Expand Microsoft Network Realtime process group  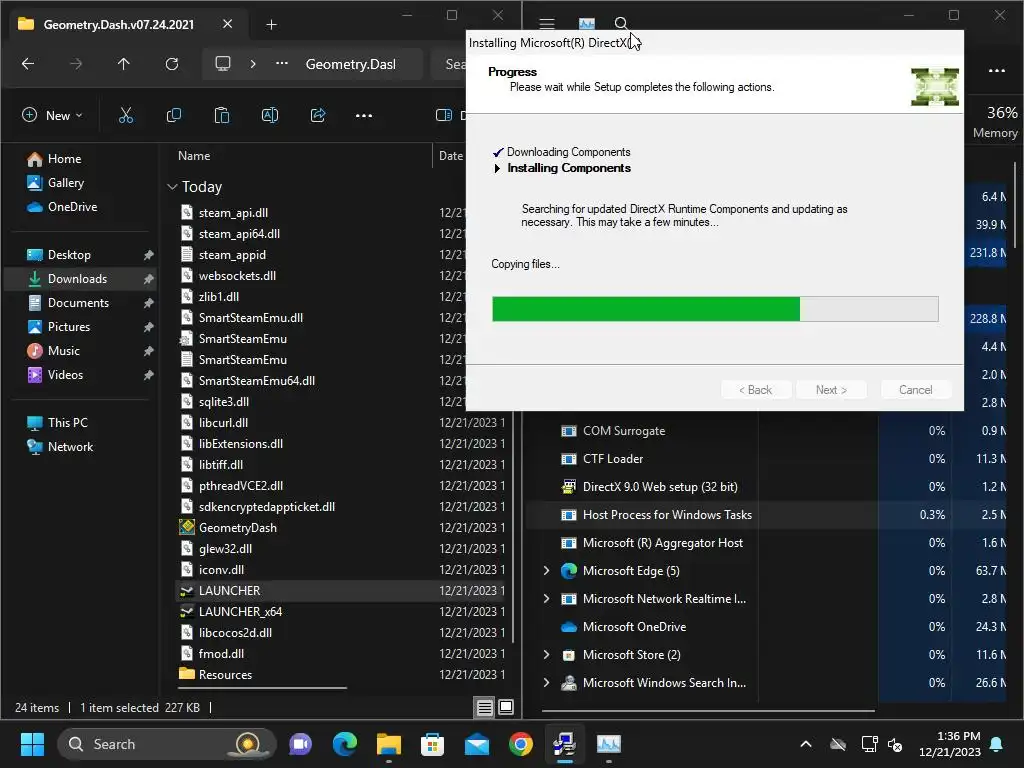click(547, 599)
